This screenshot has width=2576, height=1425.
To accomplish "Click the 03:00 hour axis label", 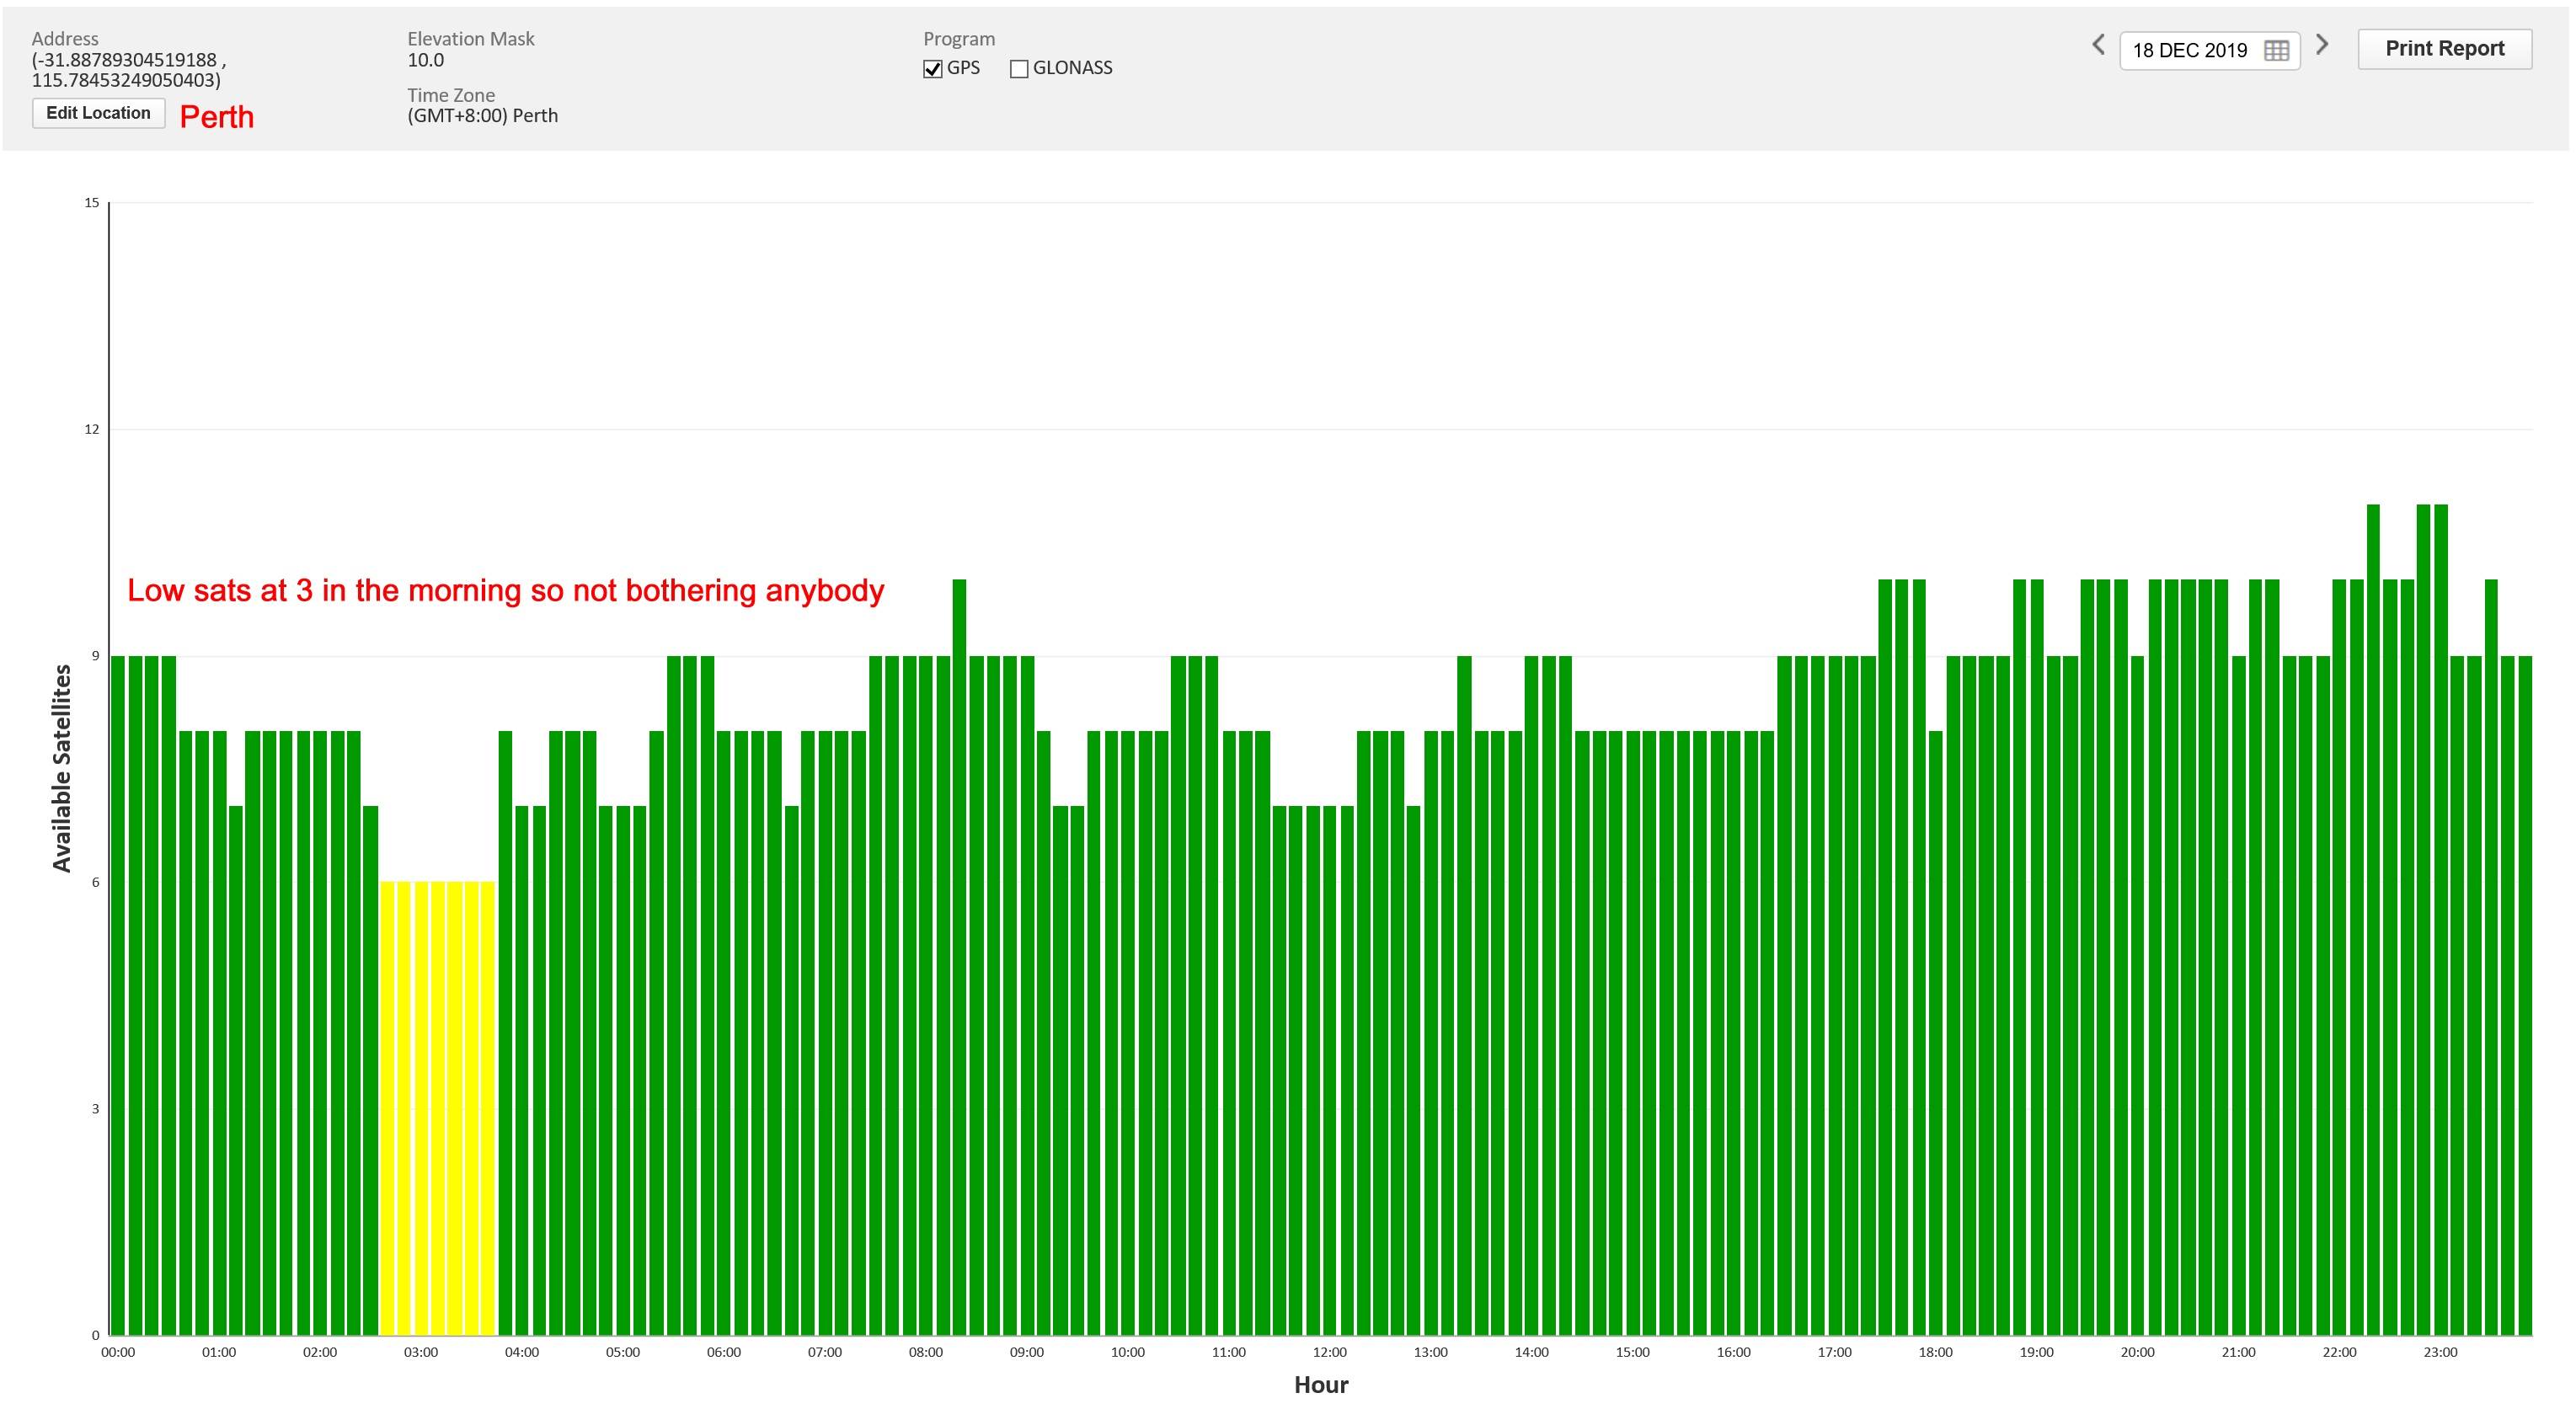I will (x=420, y=1352).
